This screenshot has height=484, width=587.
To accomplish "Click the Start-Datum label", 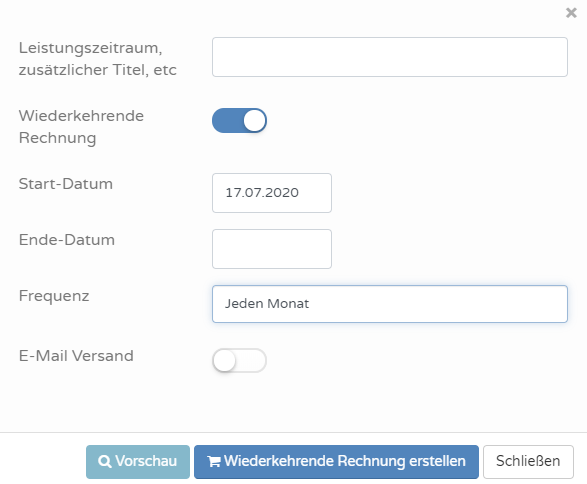I will [x=66, y=184].
